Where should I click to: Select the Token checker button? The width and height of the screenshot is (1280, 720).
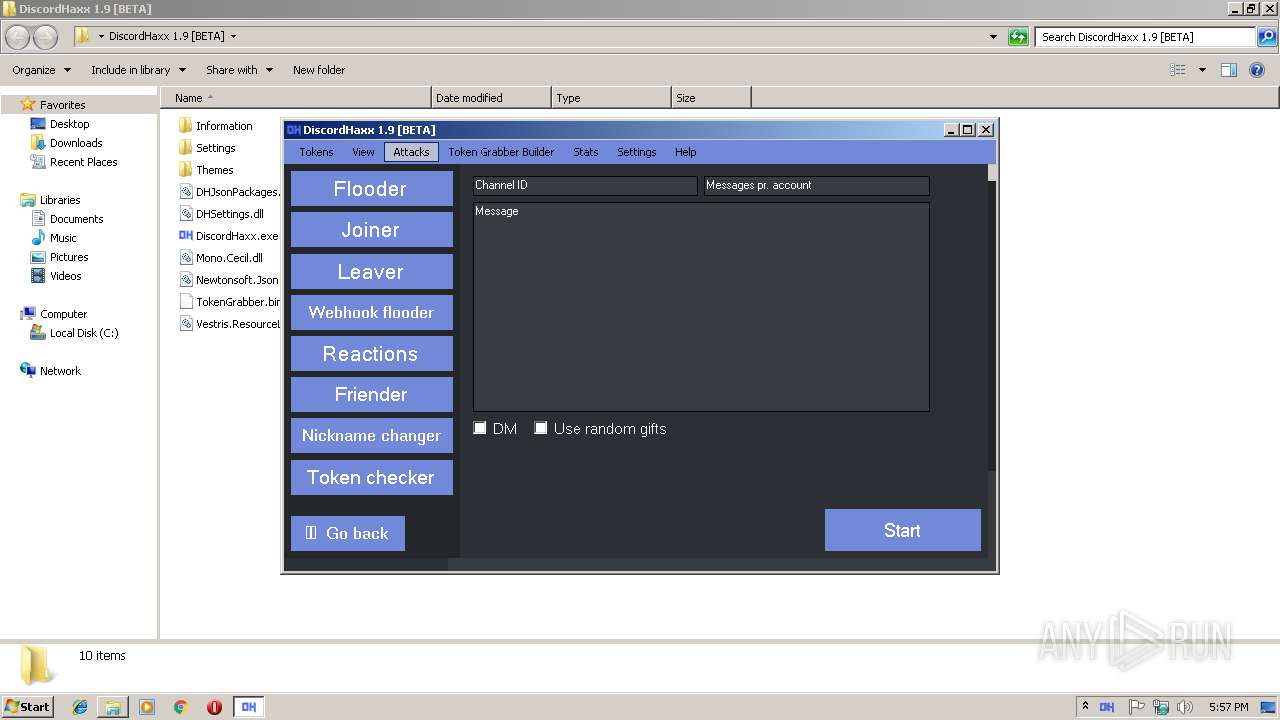coord(372,477)
